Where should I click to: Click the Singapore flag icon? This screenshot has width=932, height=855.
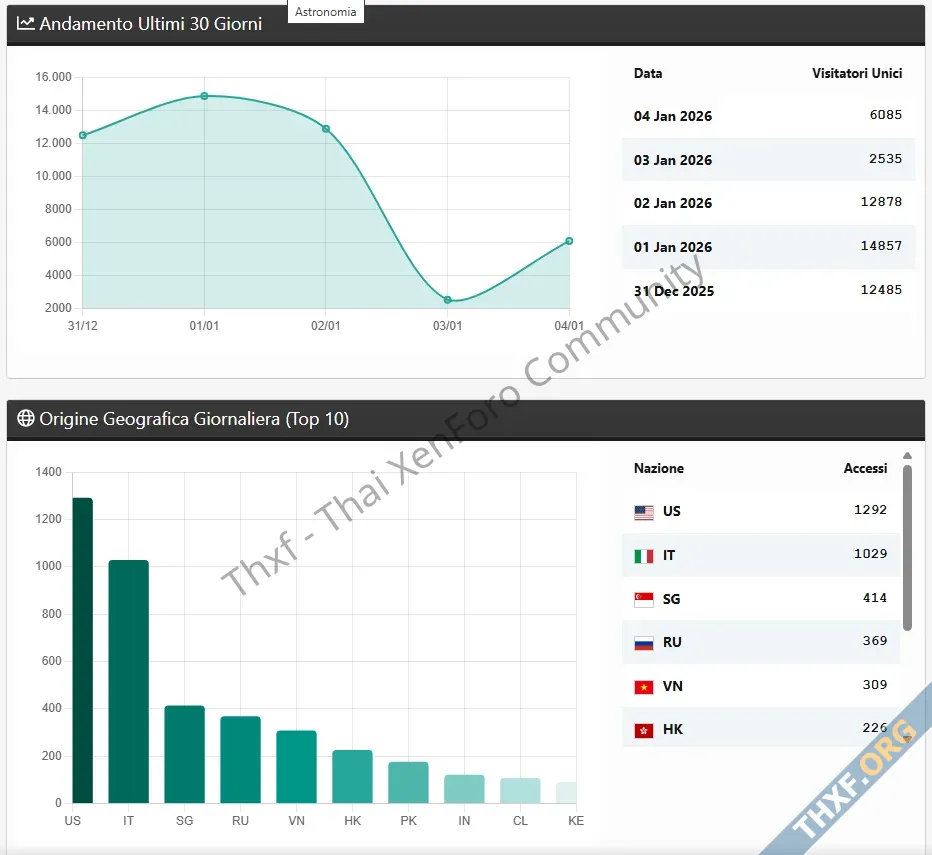[644, 599]
